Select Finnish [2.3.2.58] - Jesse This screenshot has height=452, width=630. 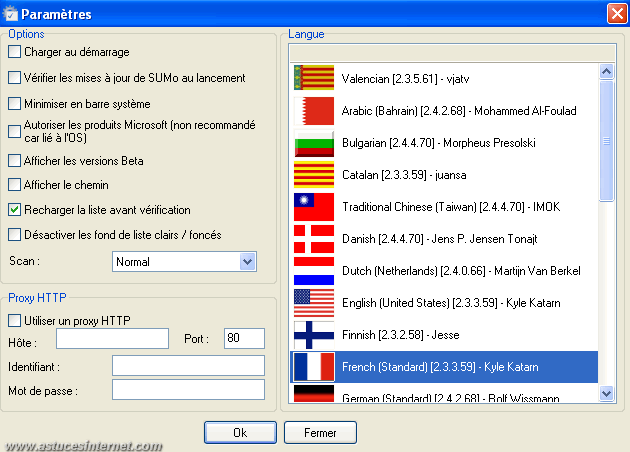[444, 335]
